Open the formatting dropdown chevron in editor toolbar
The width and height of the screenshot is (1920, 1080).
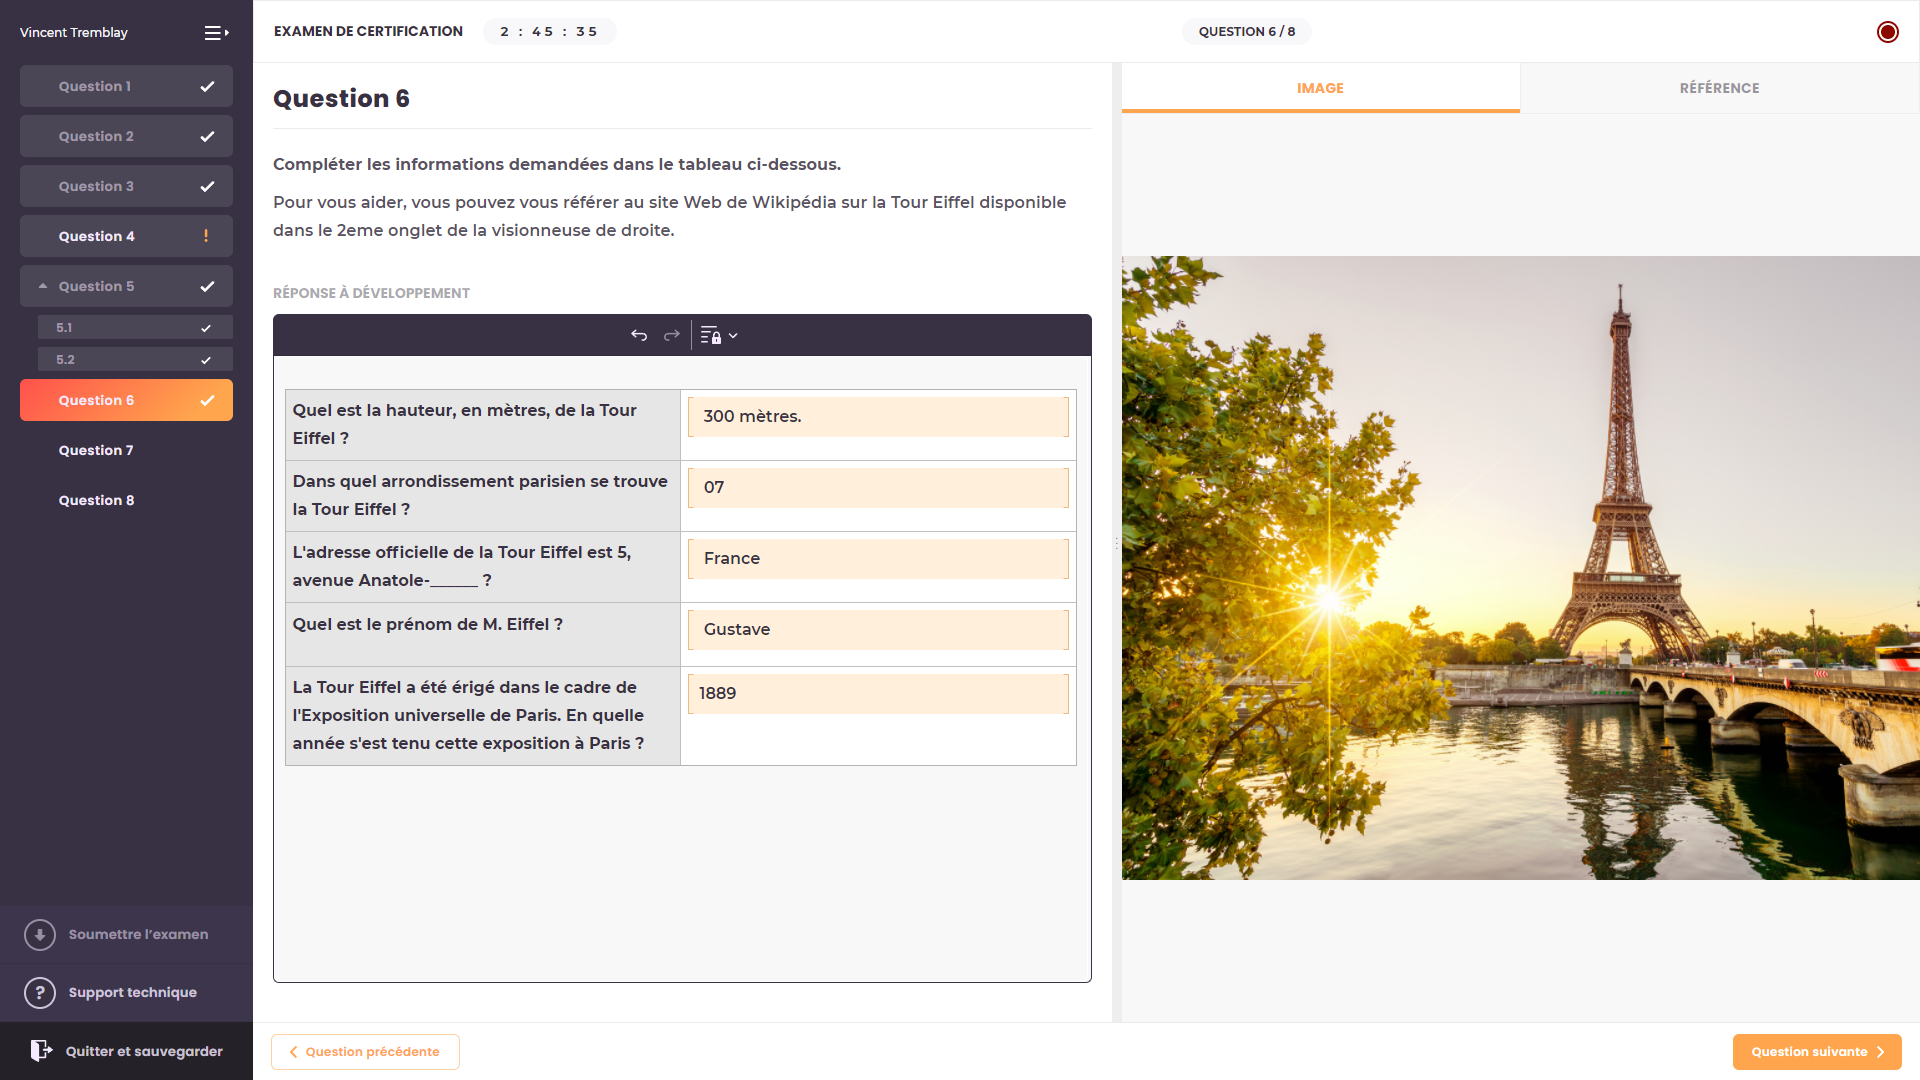point(734,335)
